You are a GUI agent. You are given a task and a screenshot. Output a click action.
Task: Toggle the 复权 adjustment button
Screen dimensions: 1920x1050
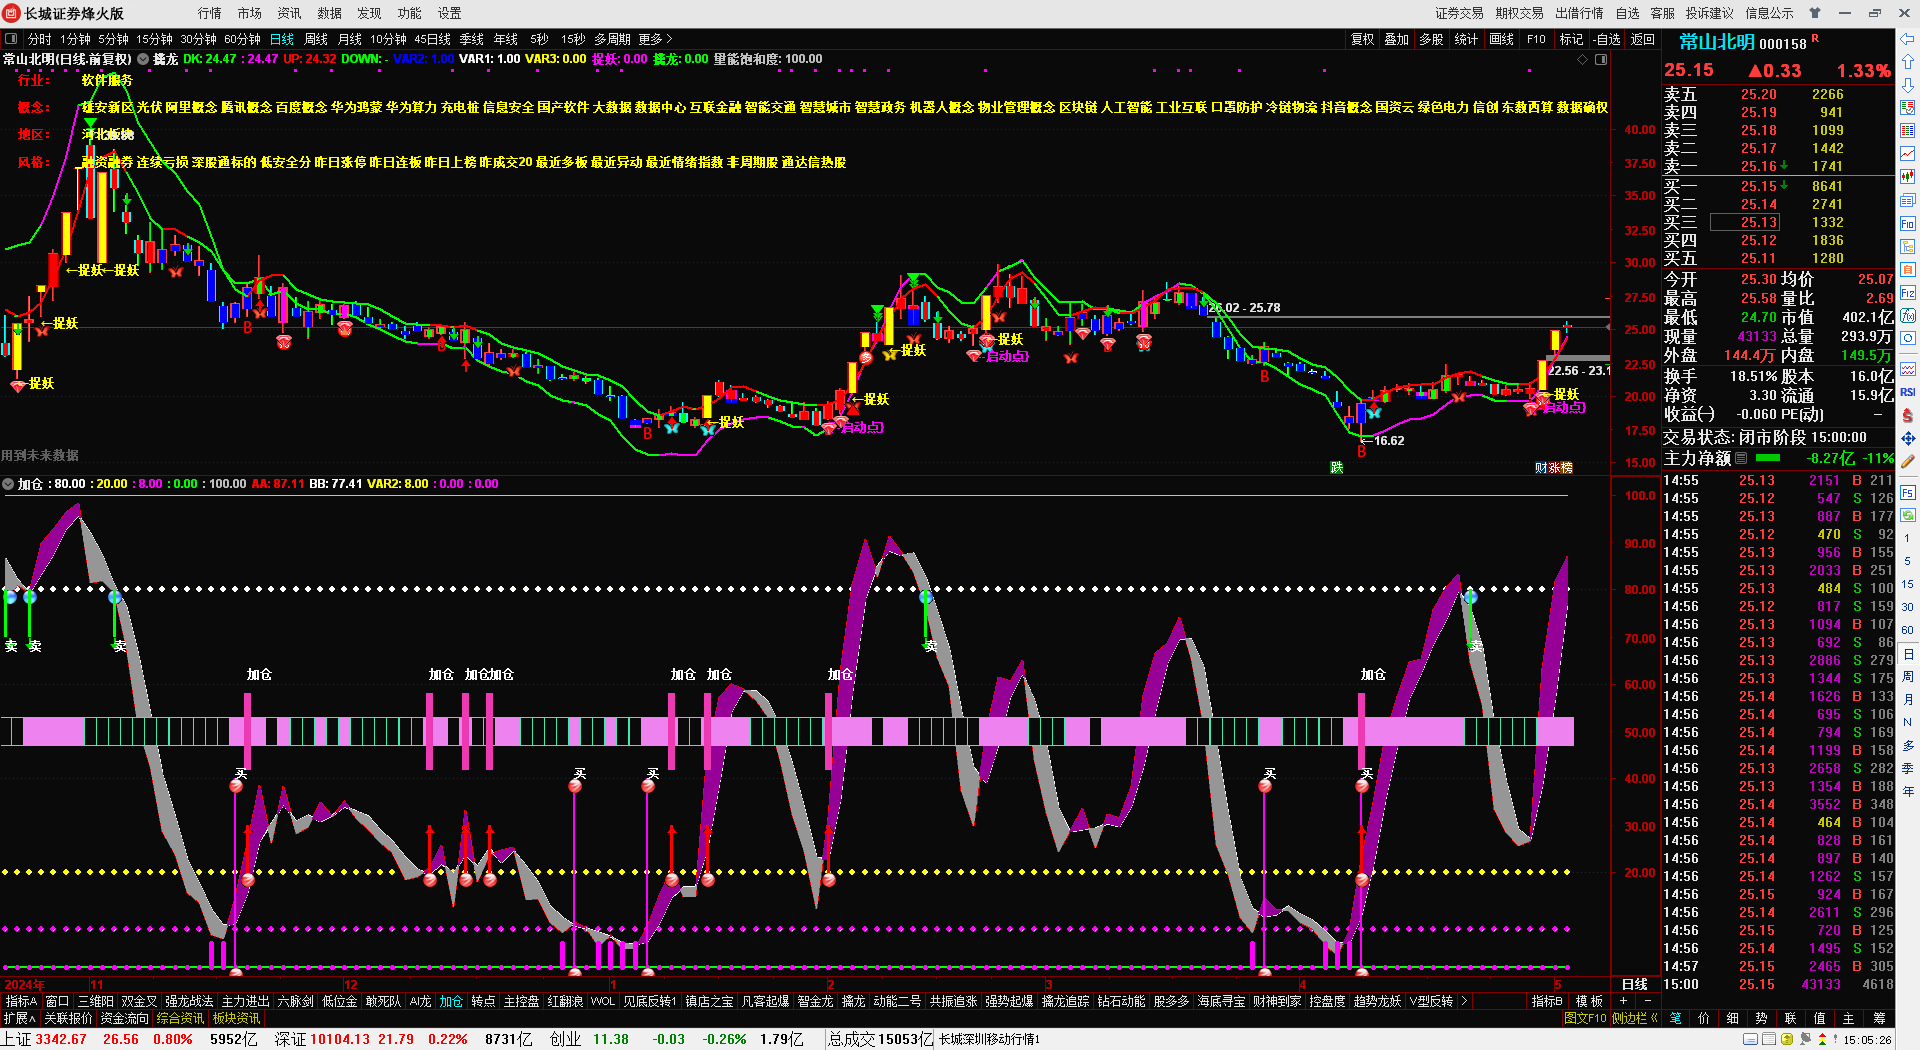[1362, 39]
